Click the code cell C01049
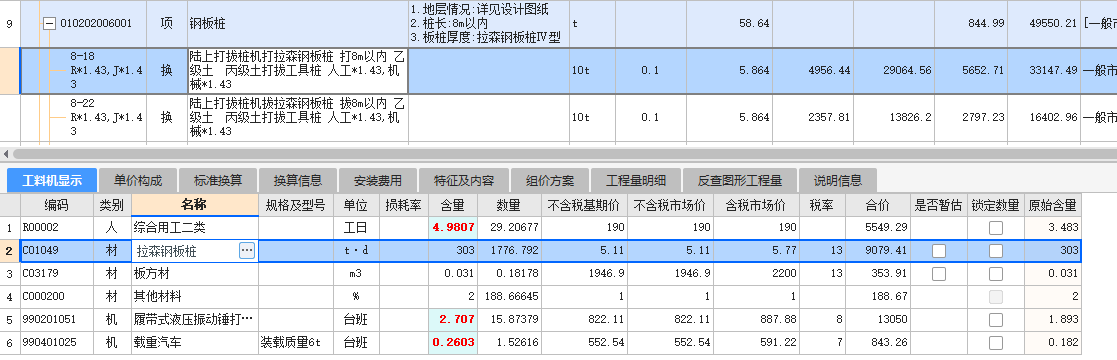1117x360 pixels. point(57,251)
